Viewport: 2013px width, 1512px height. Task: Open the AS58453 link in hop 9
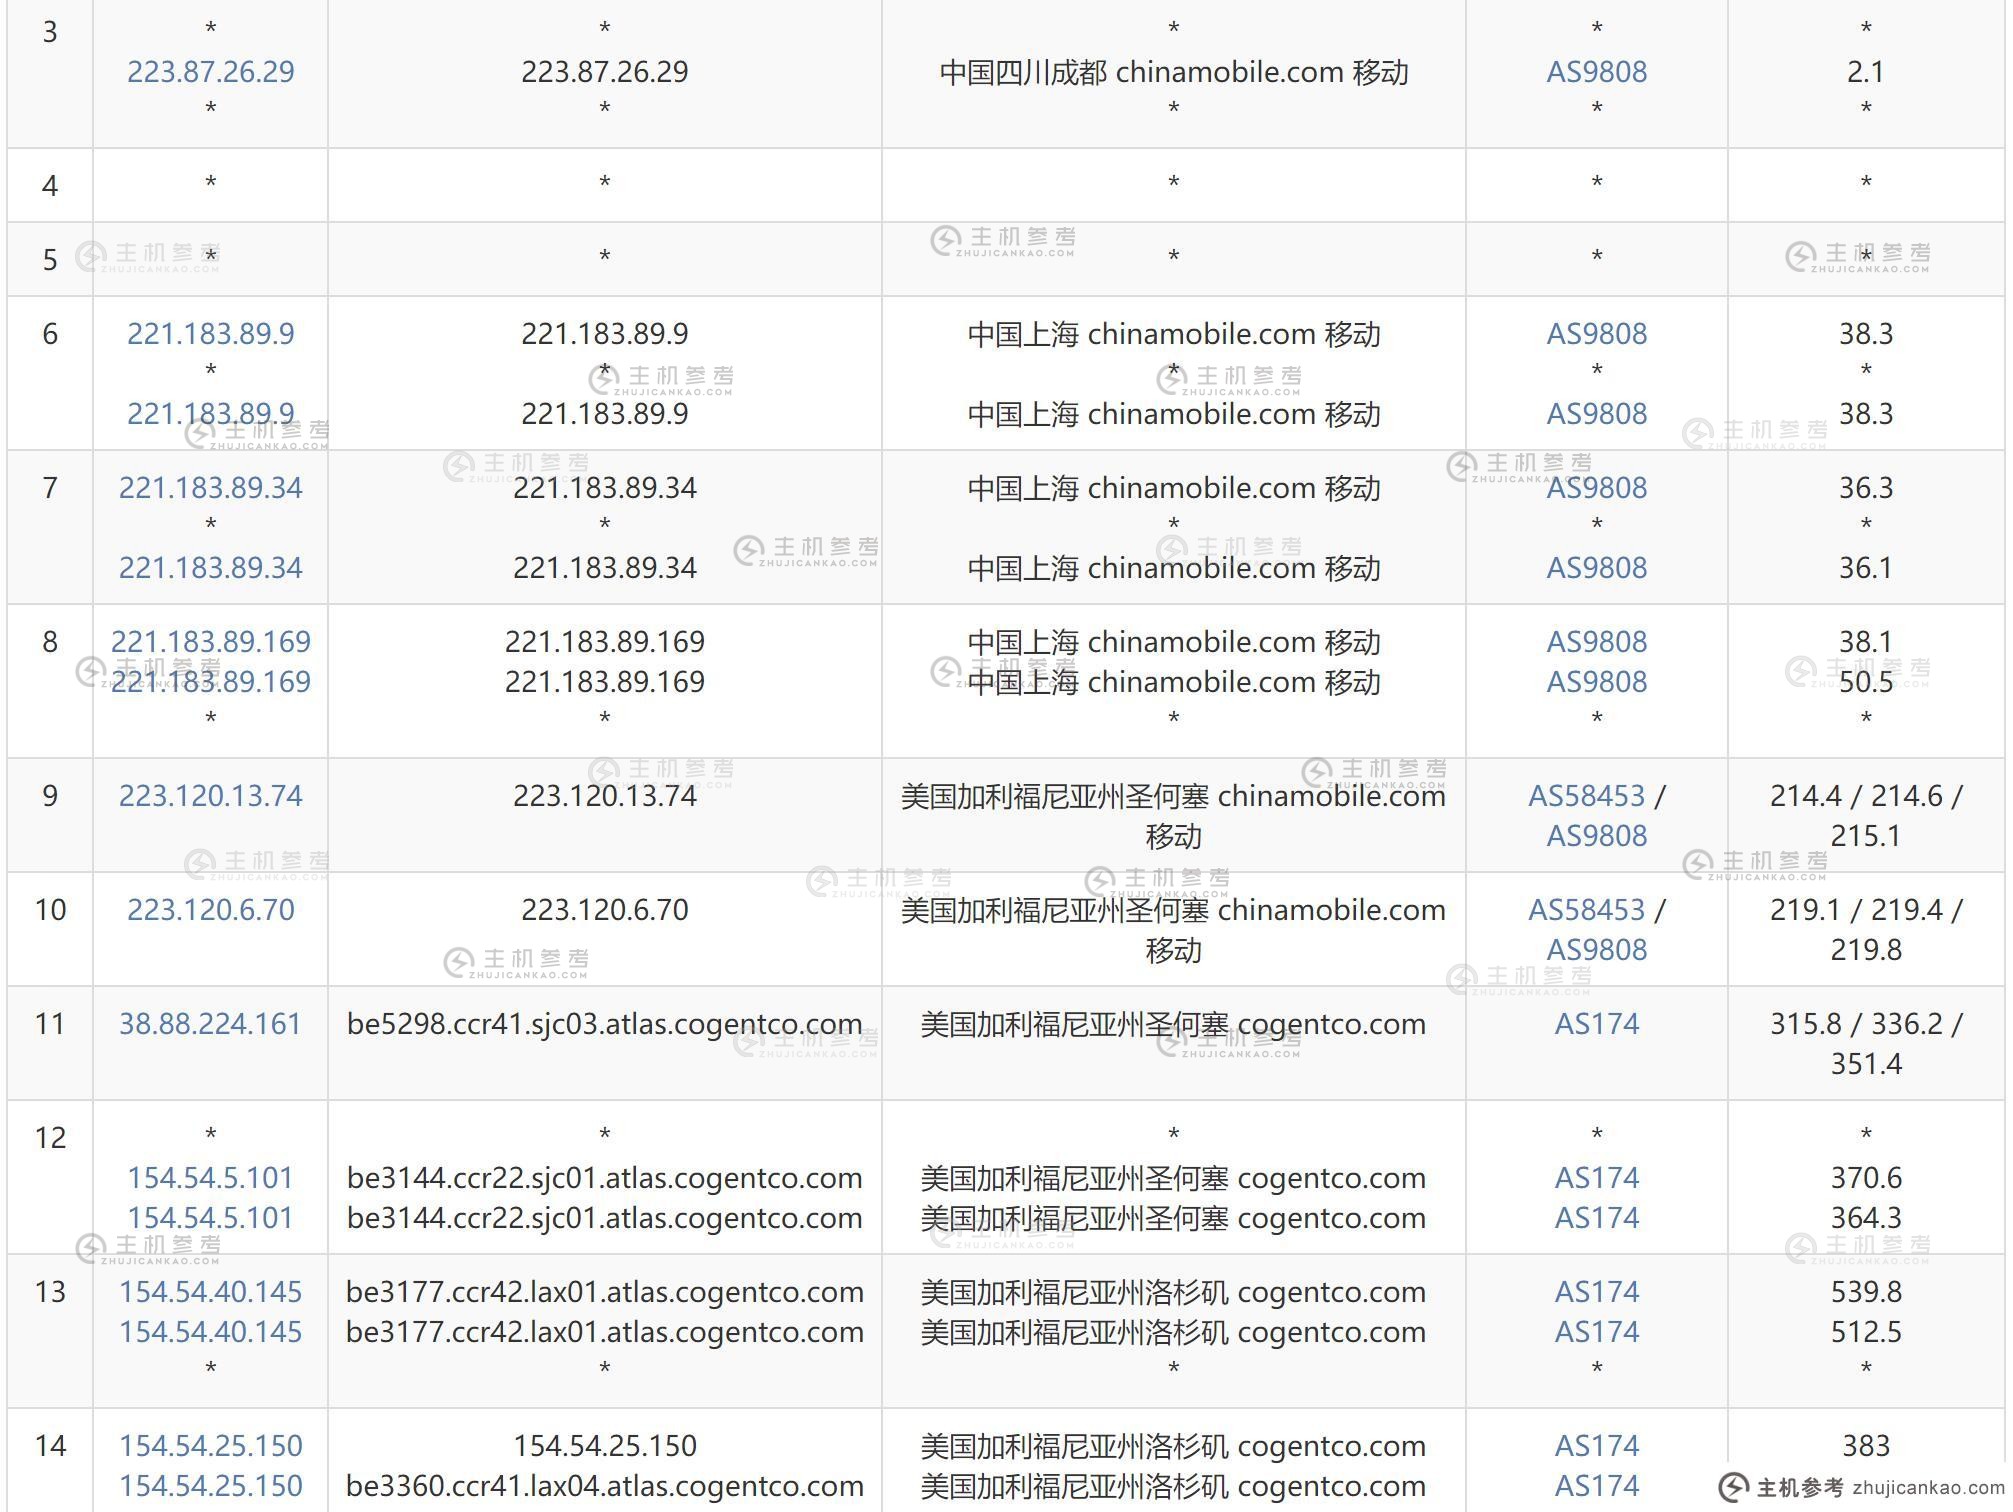tap(1586, 796)
